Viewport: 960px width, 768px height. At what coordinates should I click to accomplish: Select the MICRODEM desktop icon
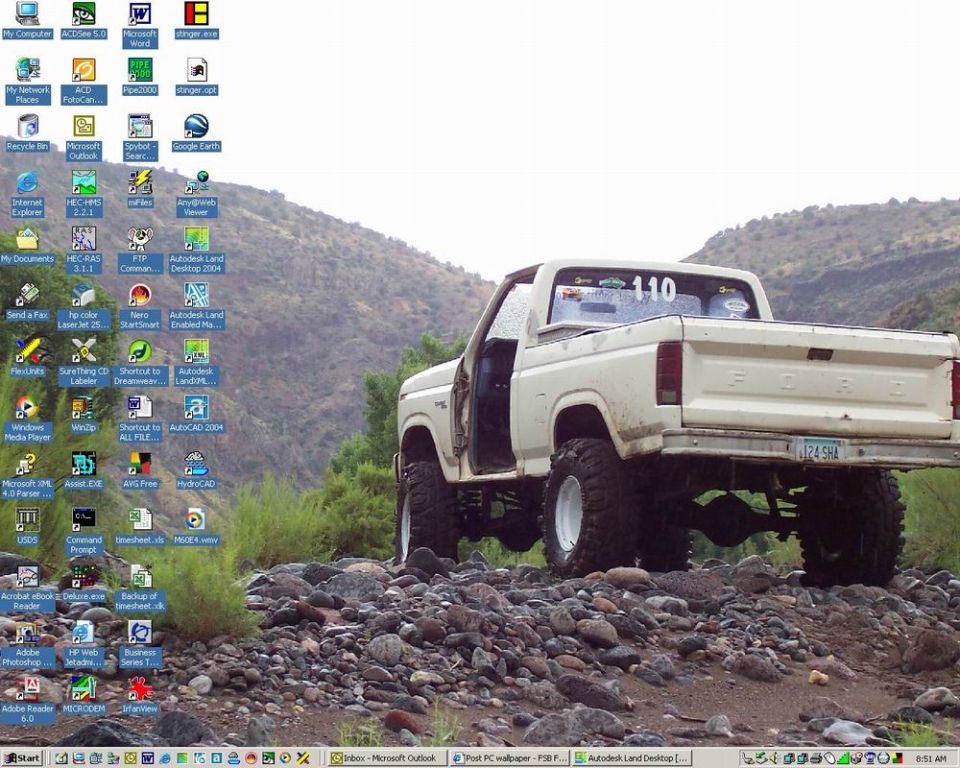click(83, 696)
